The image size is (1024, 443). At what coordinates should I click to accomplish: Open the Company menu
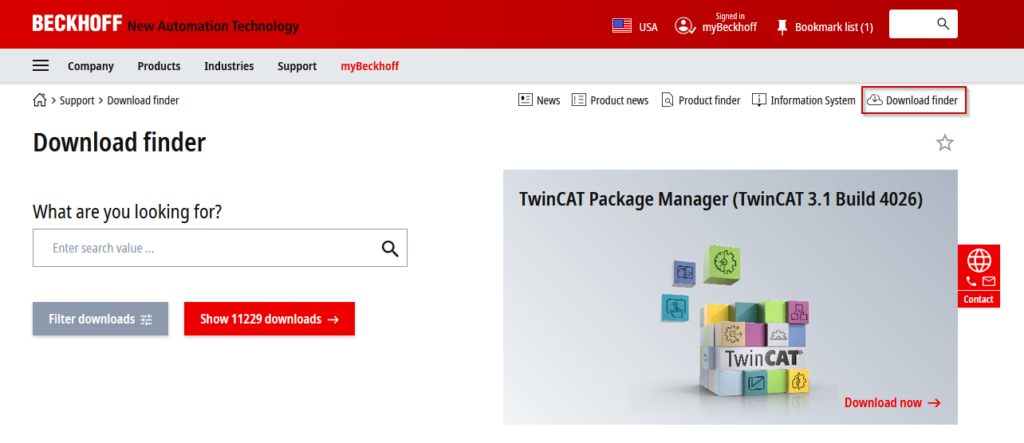tap(91, 66)
